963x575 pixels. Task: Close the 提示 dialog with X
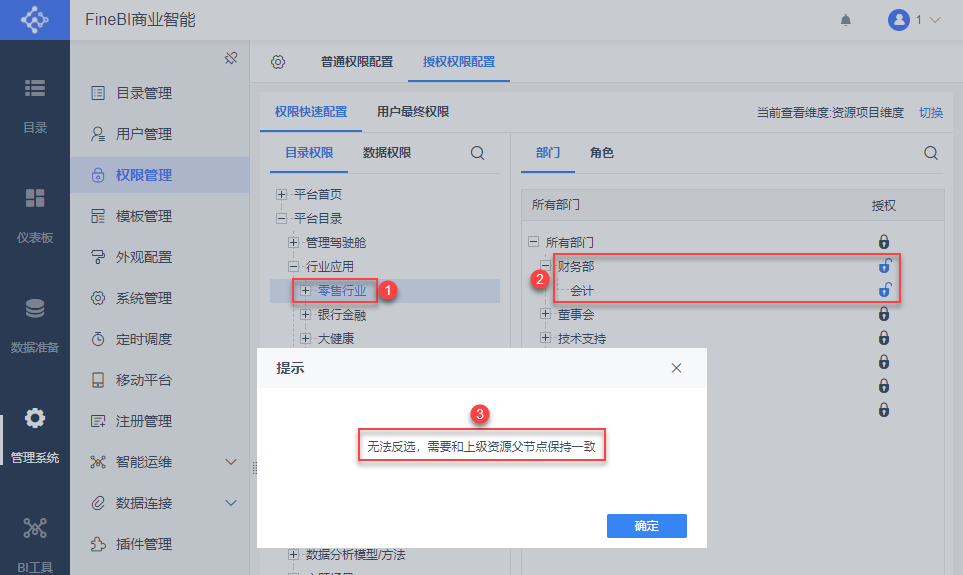[x=676, y=368]
